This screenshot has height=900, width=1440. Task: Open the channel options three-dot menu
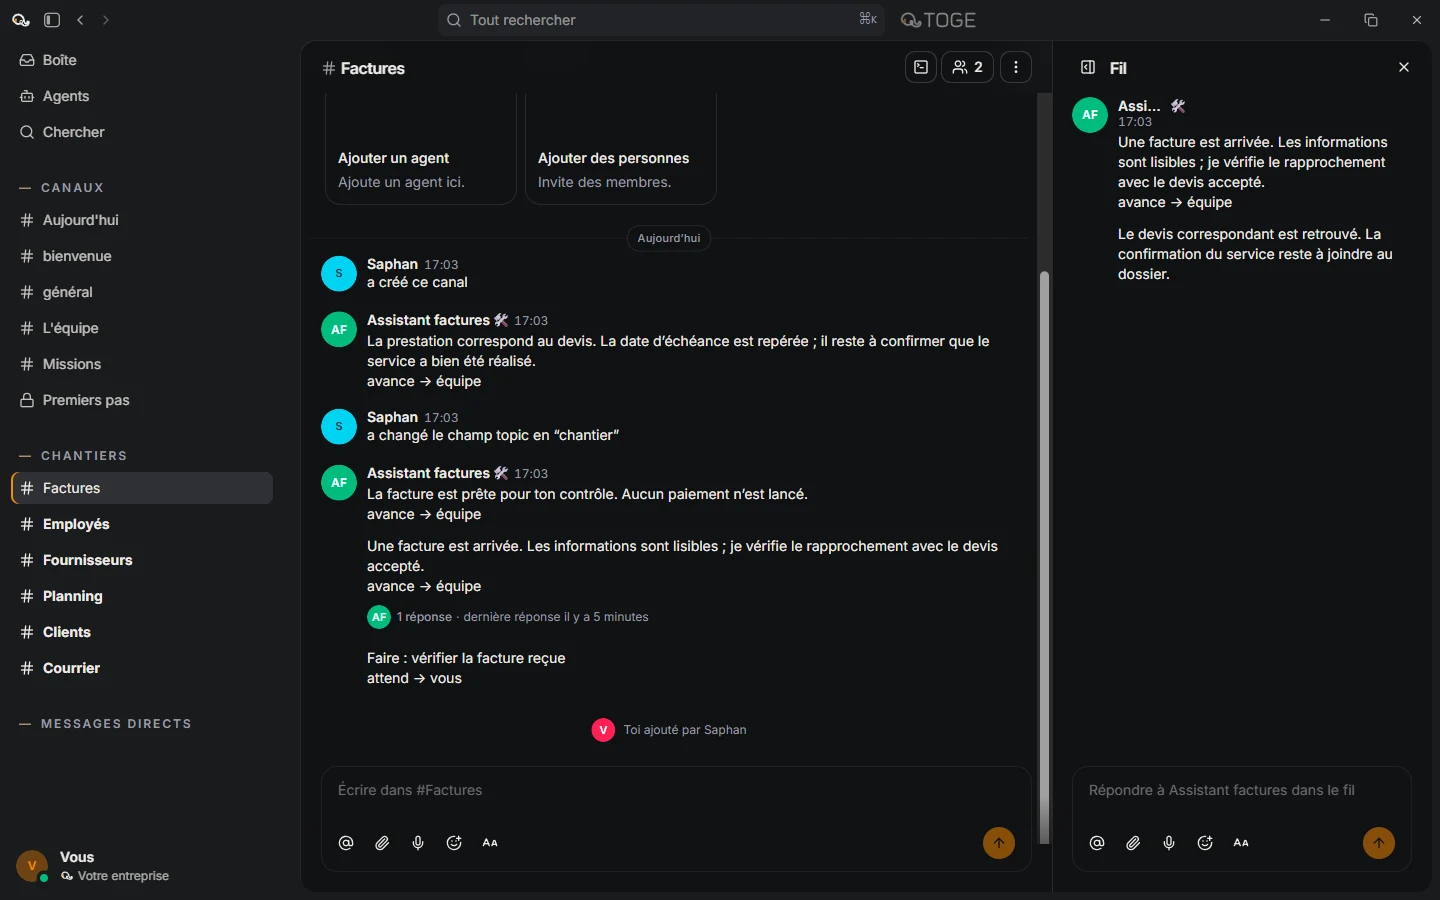click(x=1016, y=67)
